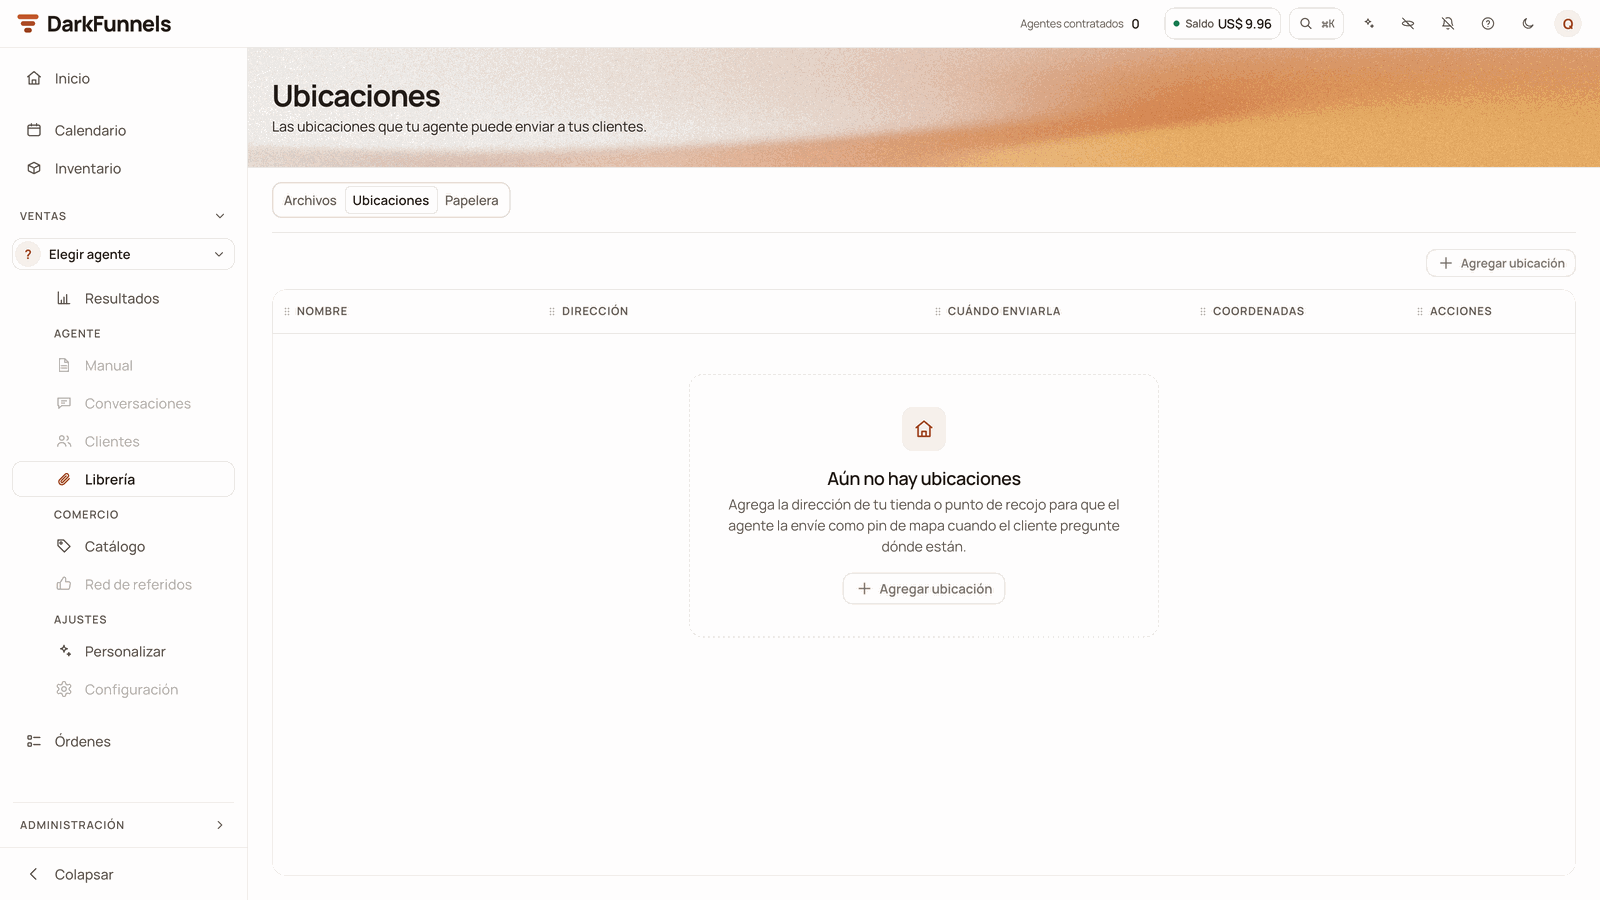This screenshot has width=1600, height=900.
Task: Click the 'Aún no hay ubicaciones' heading
Action: (x=924, y=479)
